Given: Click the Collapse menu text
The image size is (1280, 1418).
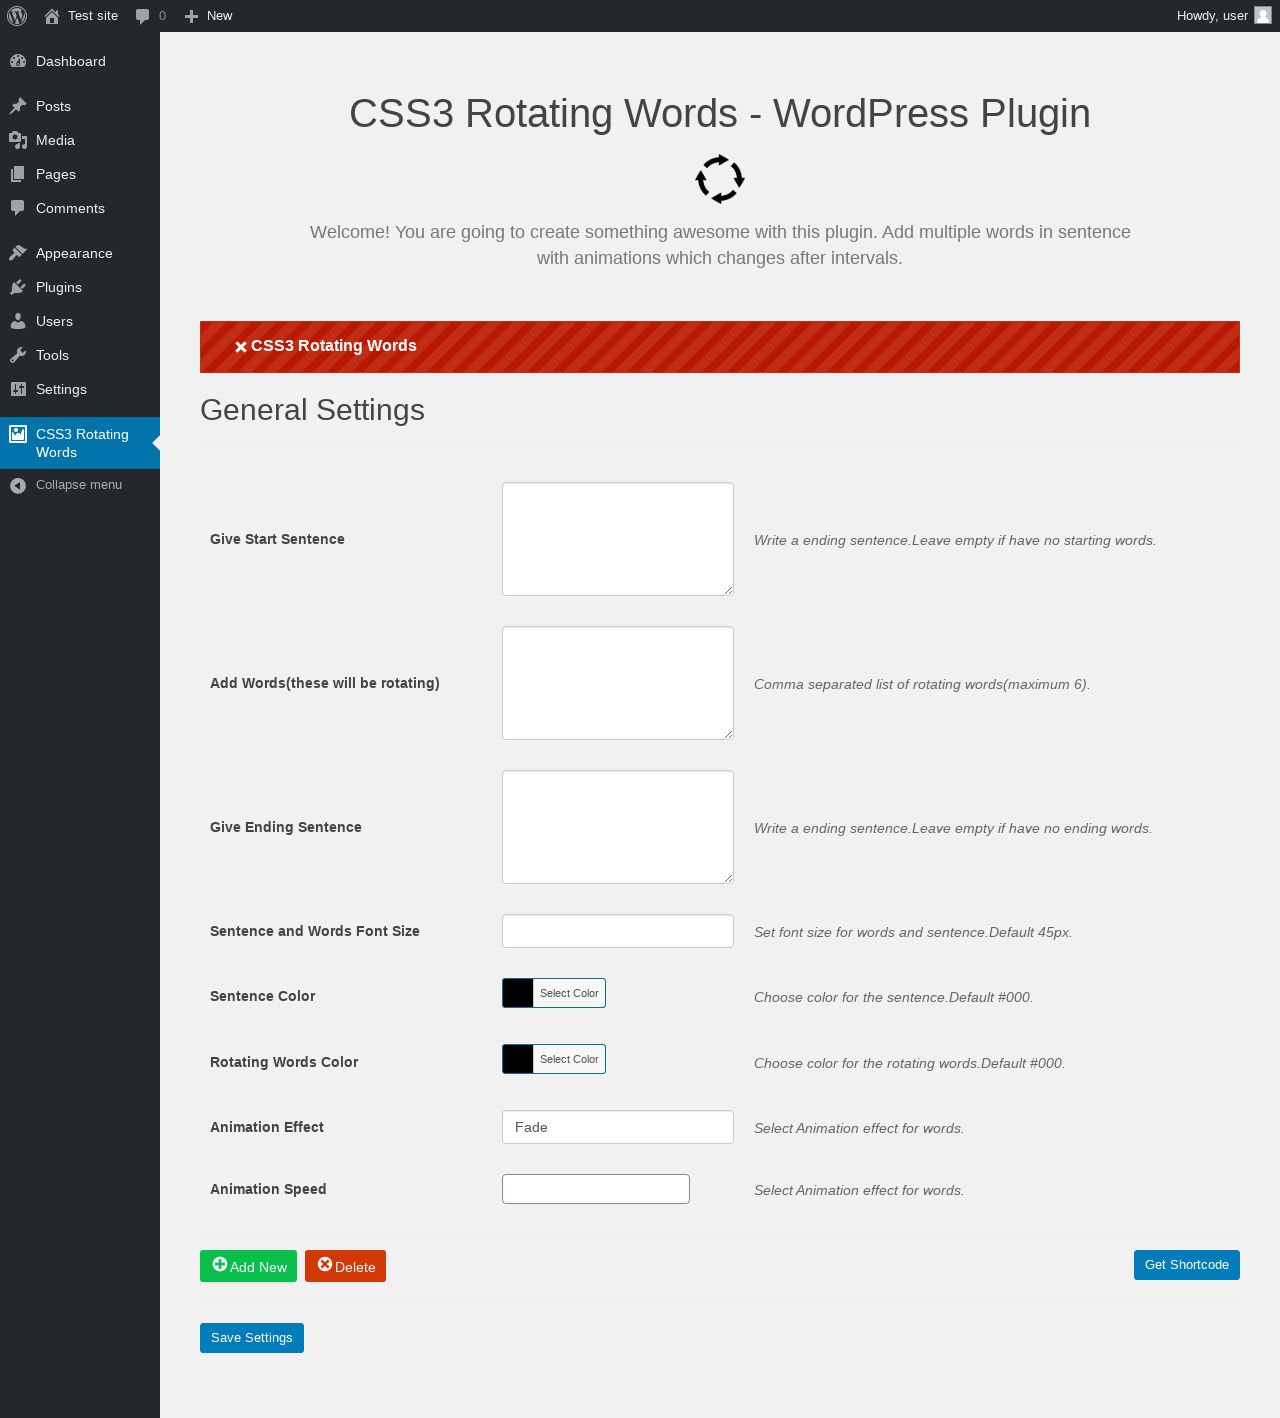Looking at the screenshot, I should click(79, 485).
